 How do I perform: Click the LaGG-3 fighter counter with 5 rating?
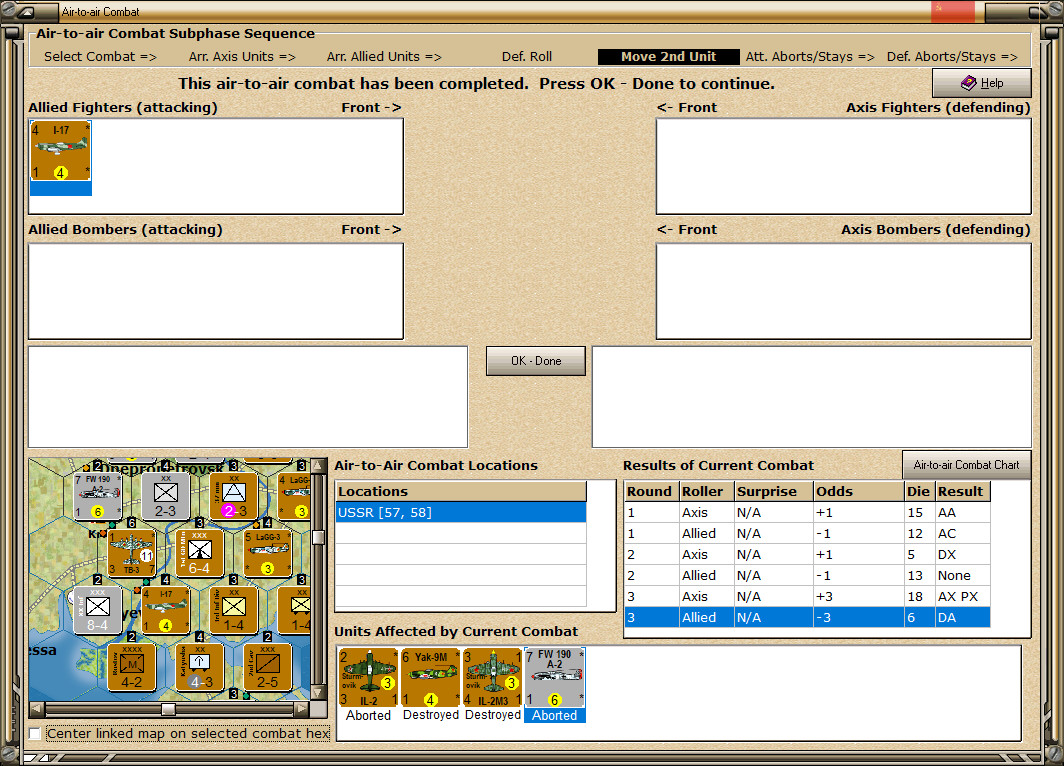pos(267,553)
